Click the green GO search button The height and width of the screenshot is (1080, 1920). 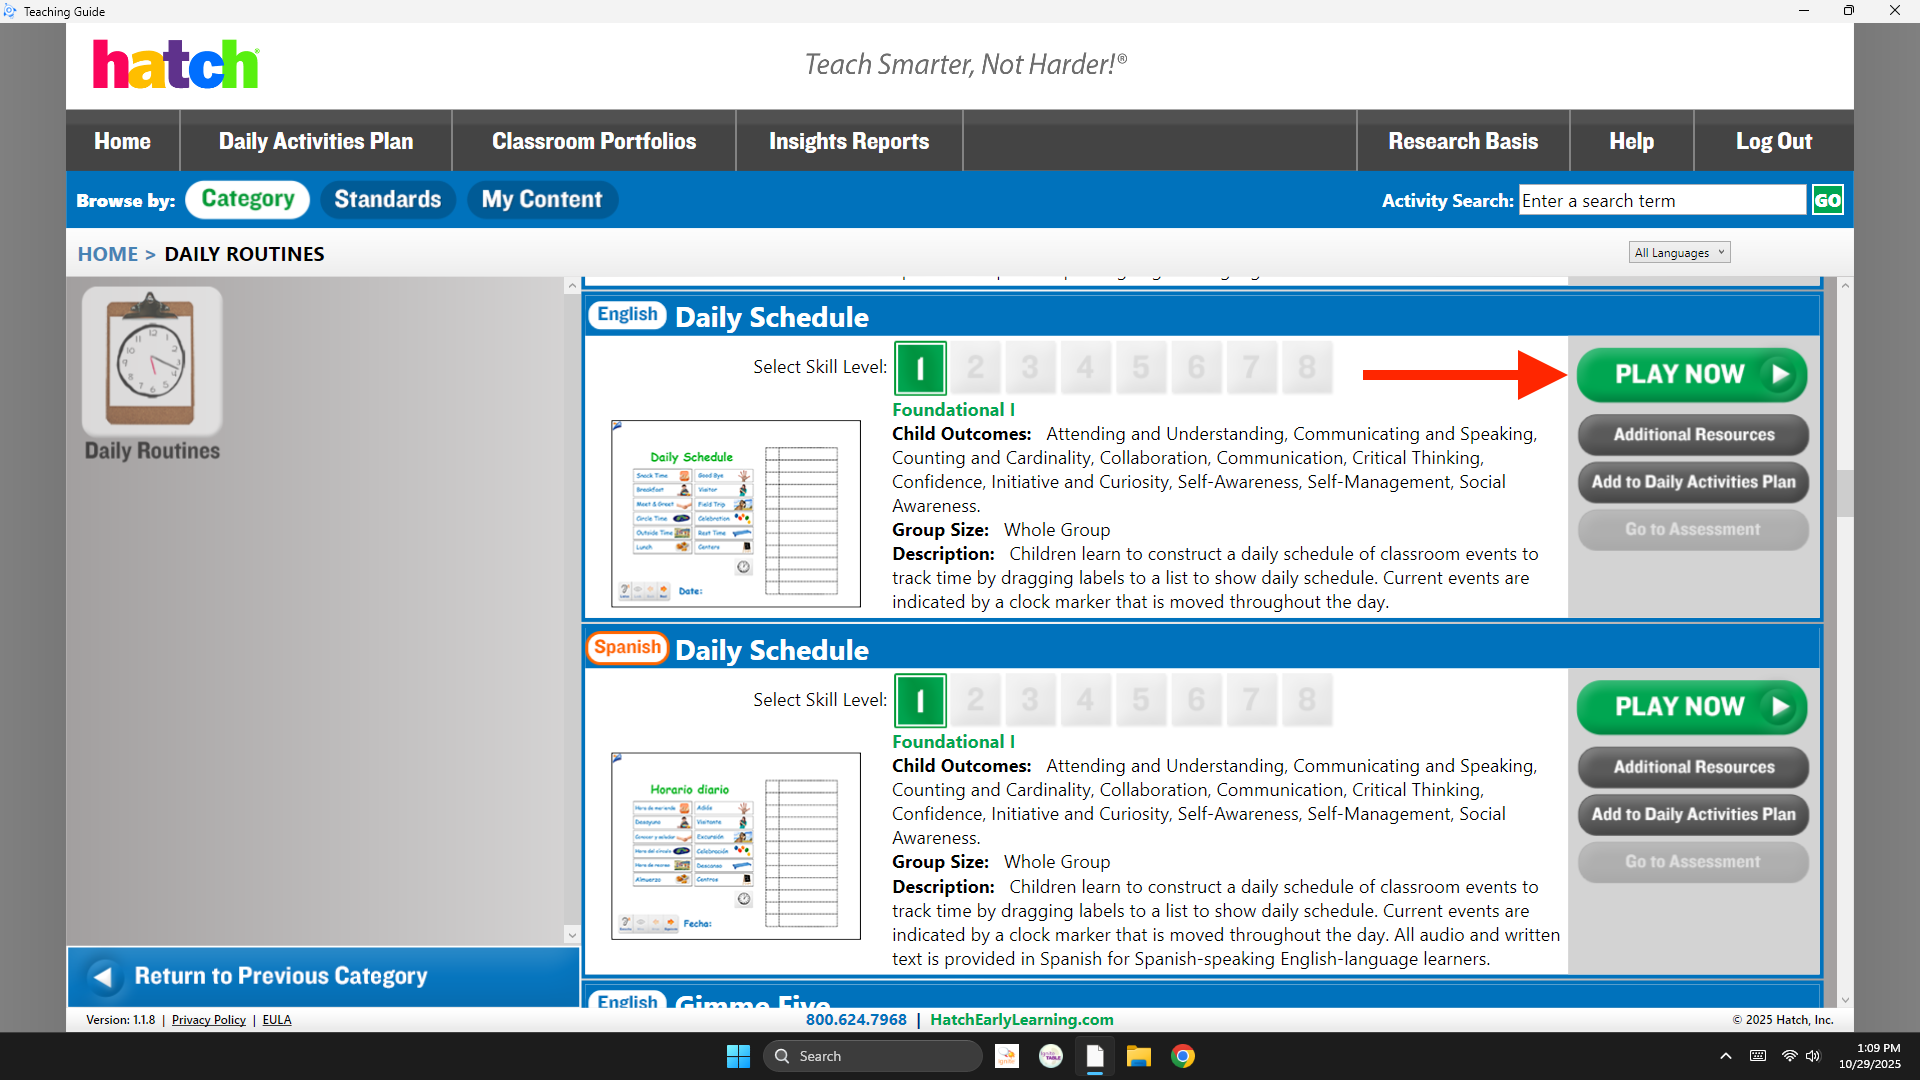(1827, 200)
